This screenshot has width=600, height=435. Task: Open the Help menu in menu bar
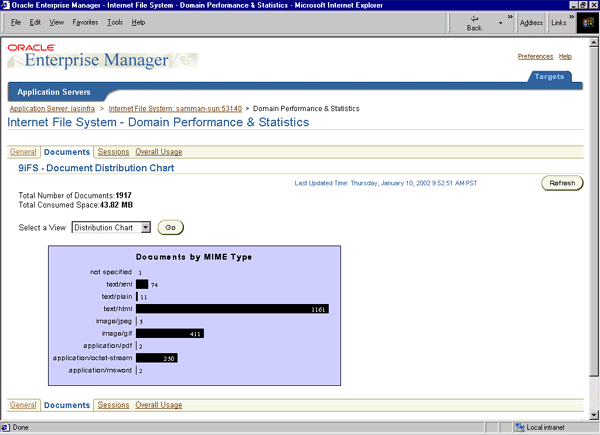[x=138, y=23]
